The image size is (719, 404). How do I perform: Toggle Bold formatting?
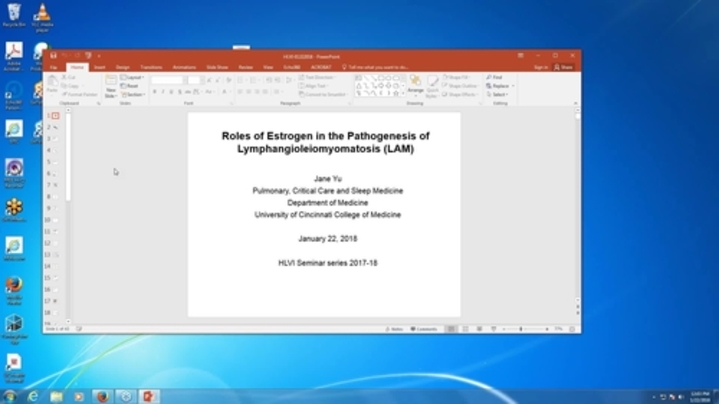tap(155, 92)
